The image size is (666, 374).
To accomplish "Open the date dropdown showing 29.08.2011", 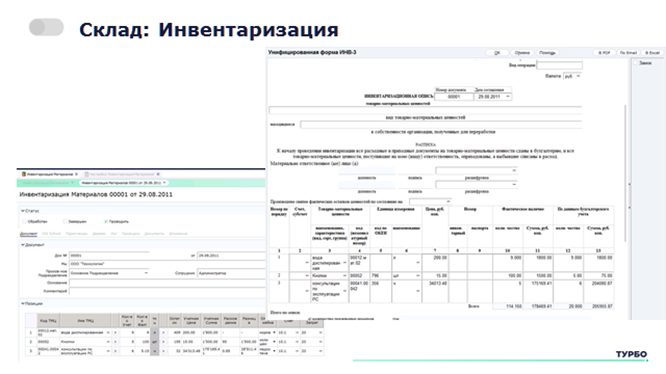I will pos(493,97).
